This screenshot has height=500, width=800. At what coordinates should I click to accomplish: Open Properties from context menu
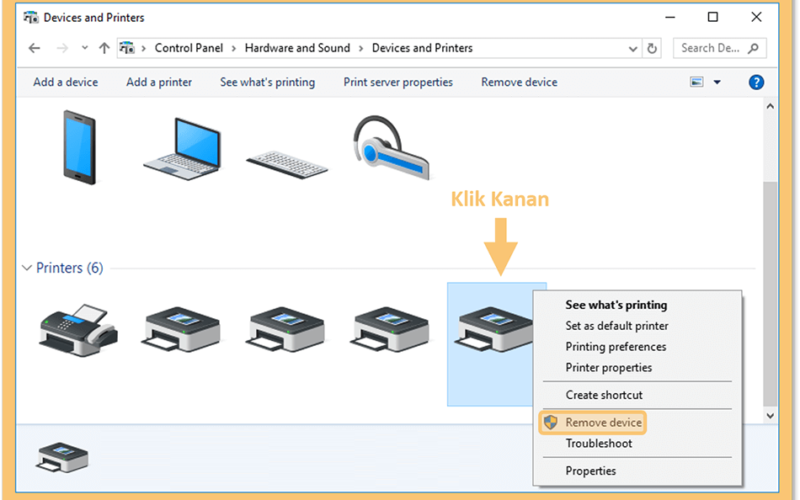coord(590,471)
